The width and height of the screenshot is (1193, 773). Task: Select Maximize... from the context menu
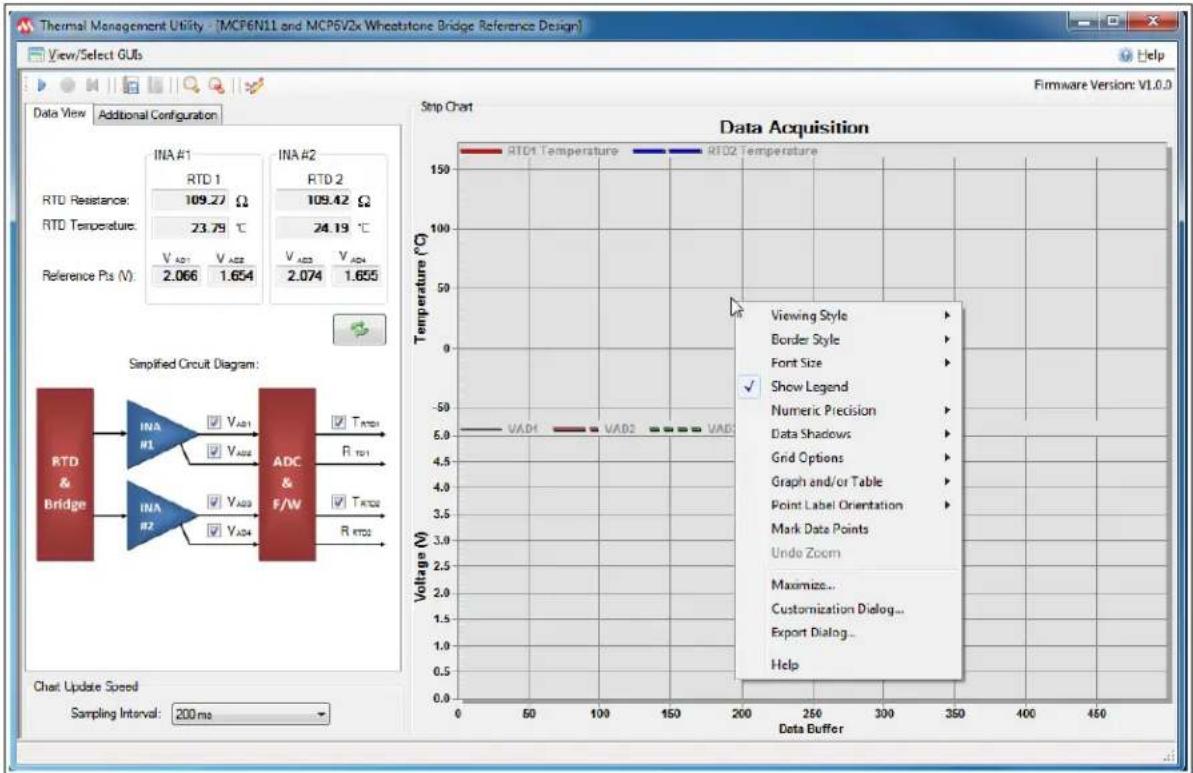tap(803, 585)
